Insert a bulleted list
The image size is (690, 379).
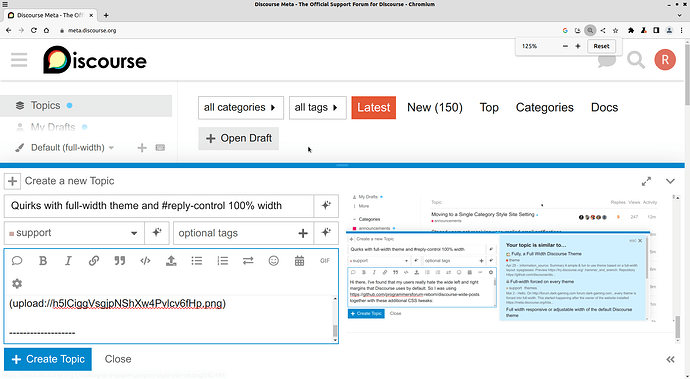coord(197,261)
